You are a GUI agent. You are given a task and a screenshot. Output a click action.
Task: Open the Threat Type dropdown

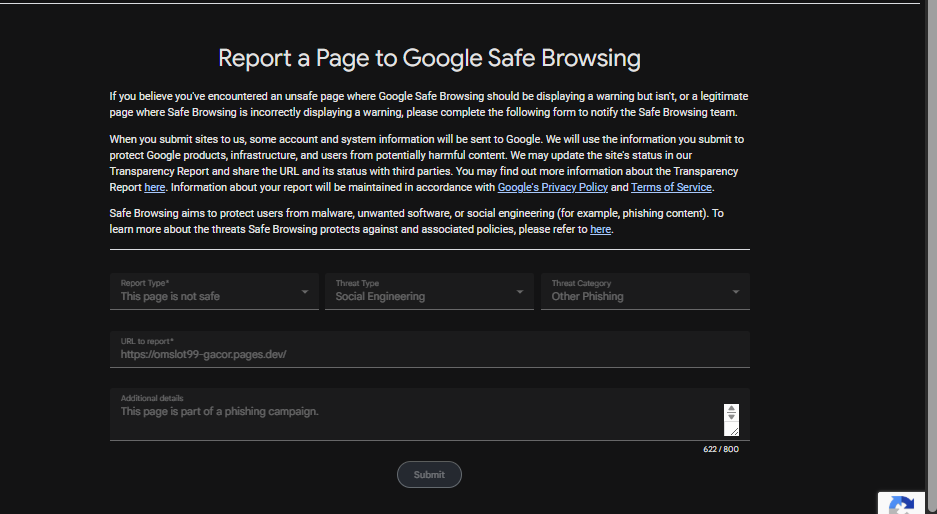coord(429,291)
